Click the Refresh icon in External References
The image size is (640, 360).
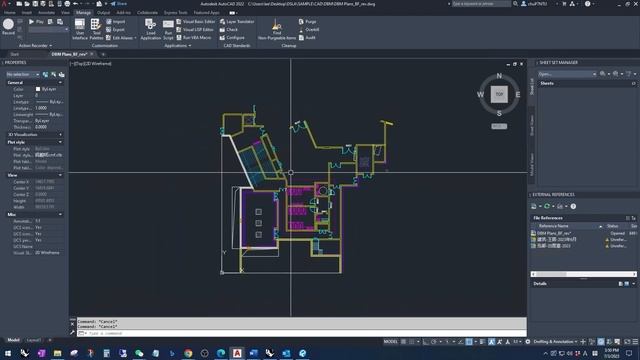547,207
